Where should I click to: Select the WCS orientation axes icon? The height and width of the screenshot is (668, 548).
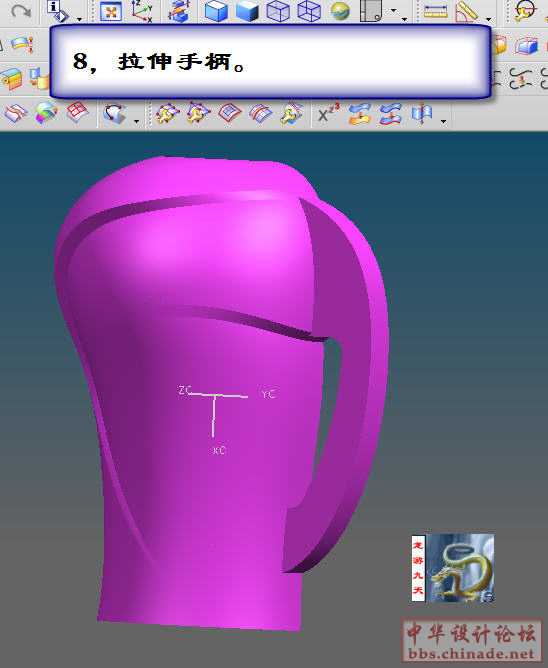(x=141, y=11)
